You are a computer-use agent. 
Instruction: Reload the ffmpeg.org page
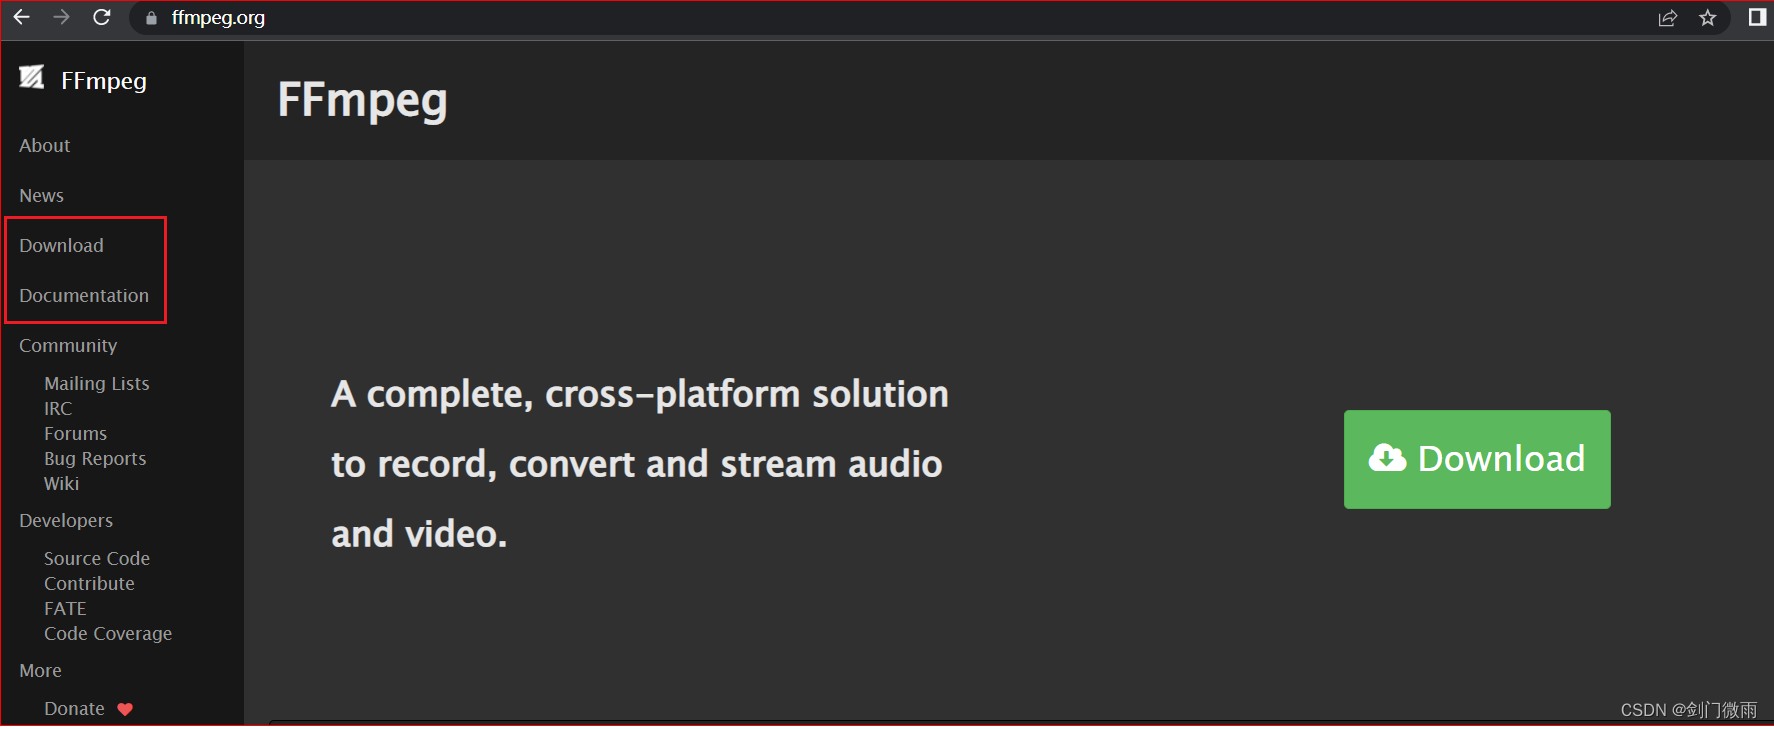pos(101,17)
